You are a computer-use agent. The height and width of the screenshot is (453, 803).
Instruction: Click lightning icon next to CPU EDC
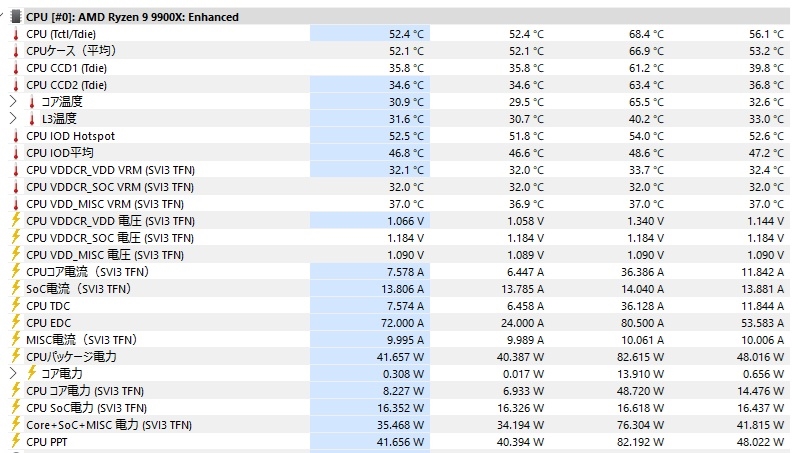pos(15,323)
